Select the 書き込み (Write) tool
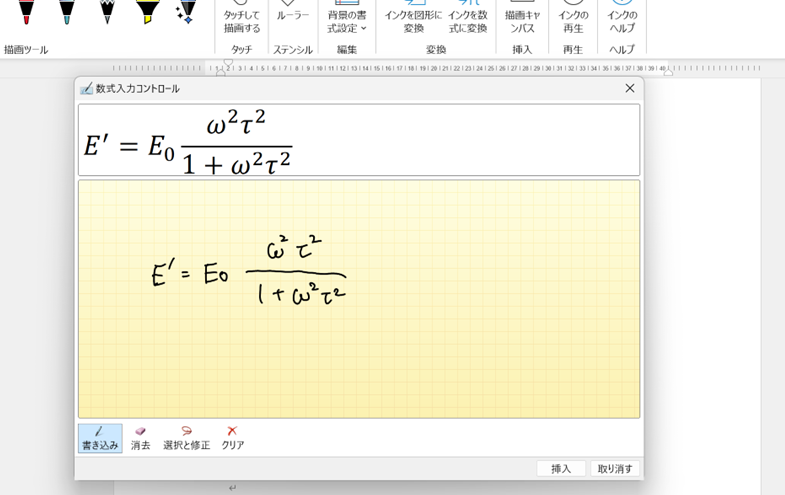This screenshot has height=495, width=785. (x=100, y=438)
